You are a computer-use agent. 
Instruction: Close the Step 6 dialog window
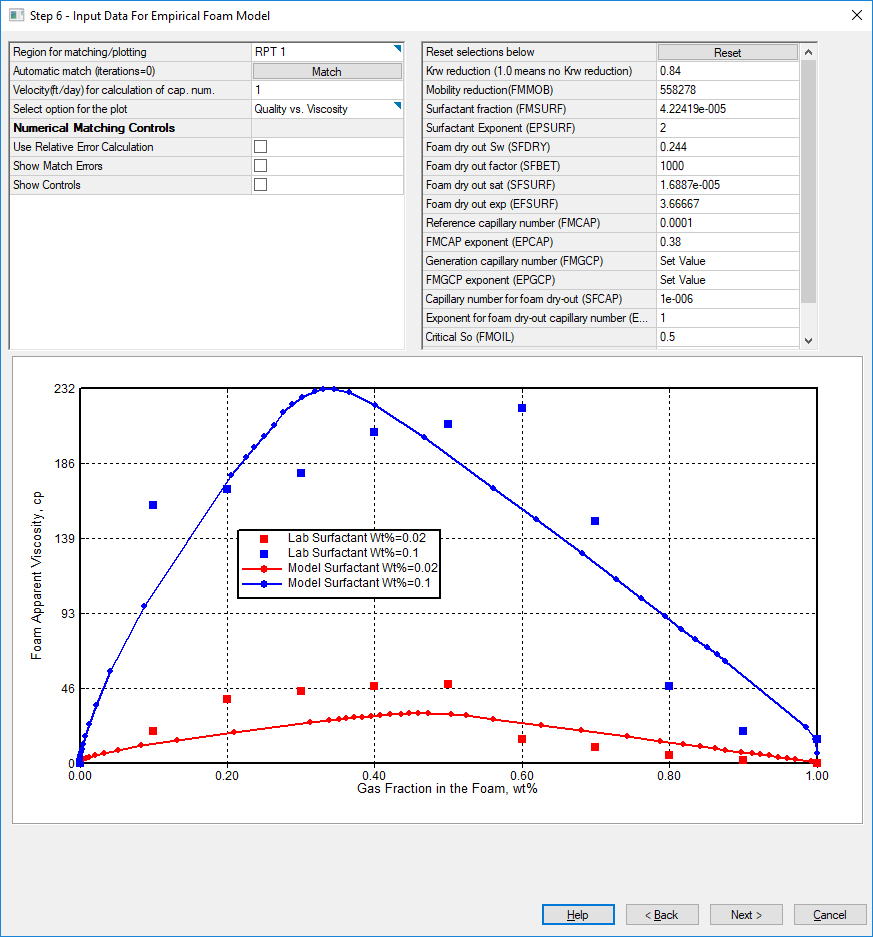click(x=855, y=16)
